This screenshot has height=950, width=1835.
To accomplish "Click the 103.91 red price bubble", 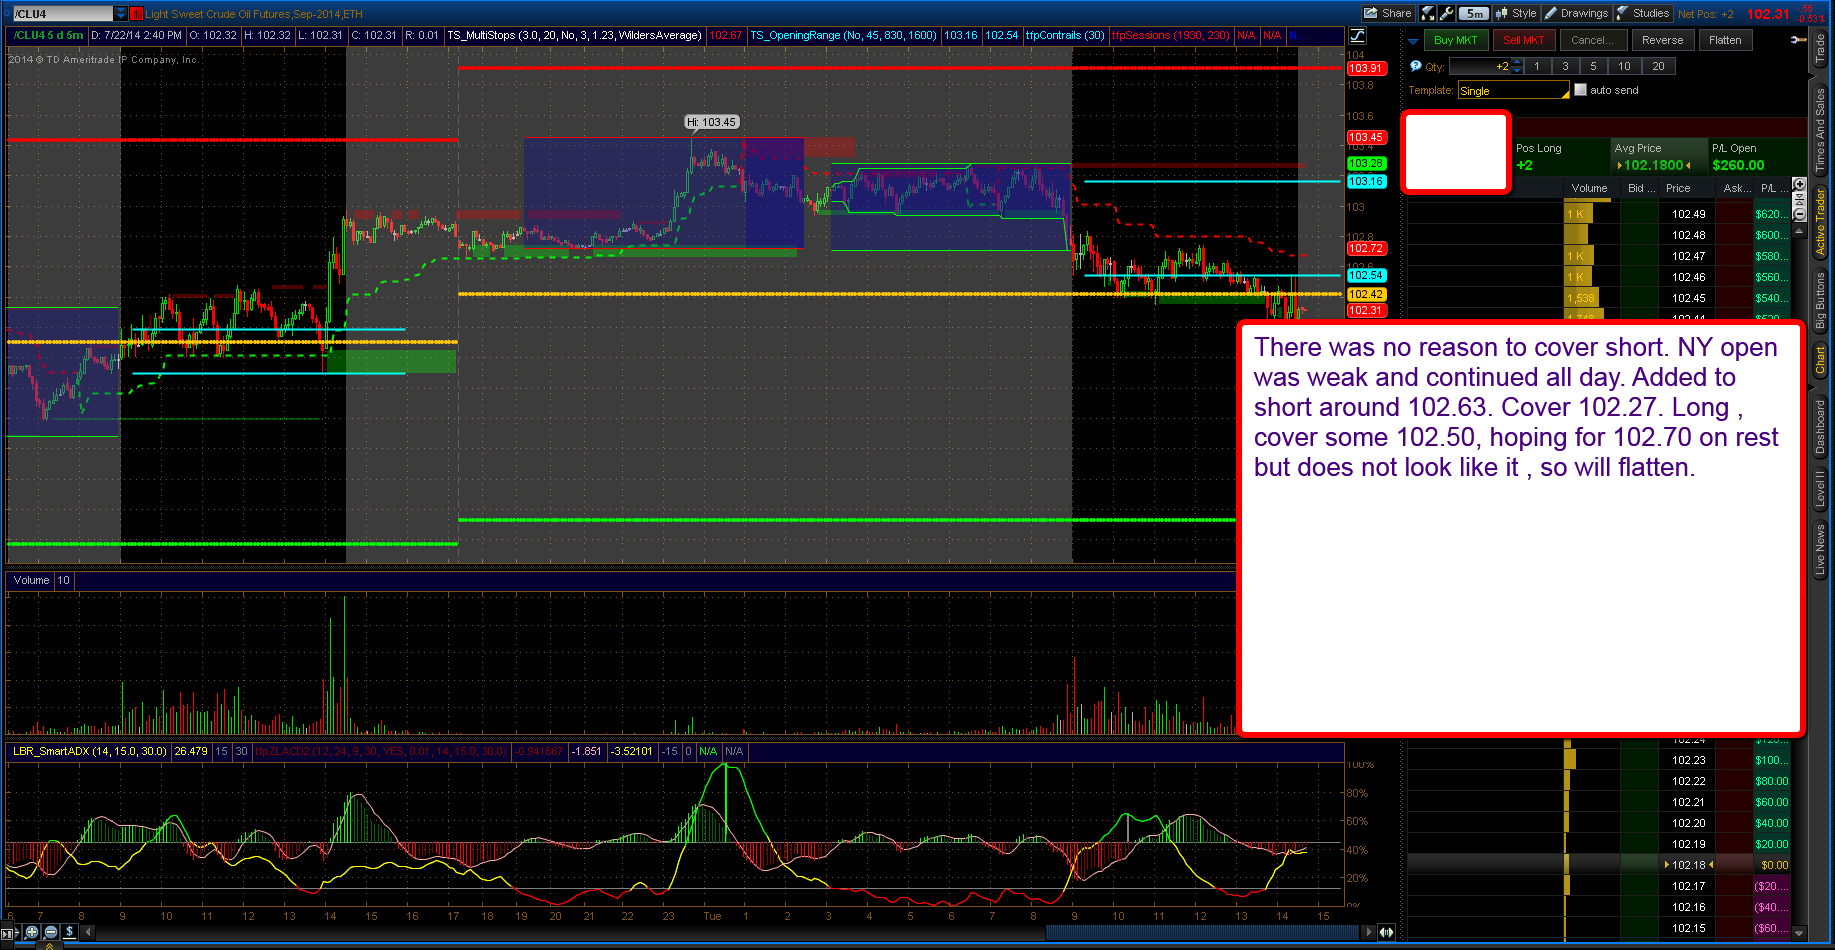I will [x=1366, y=68].
